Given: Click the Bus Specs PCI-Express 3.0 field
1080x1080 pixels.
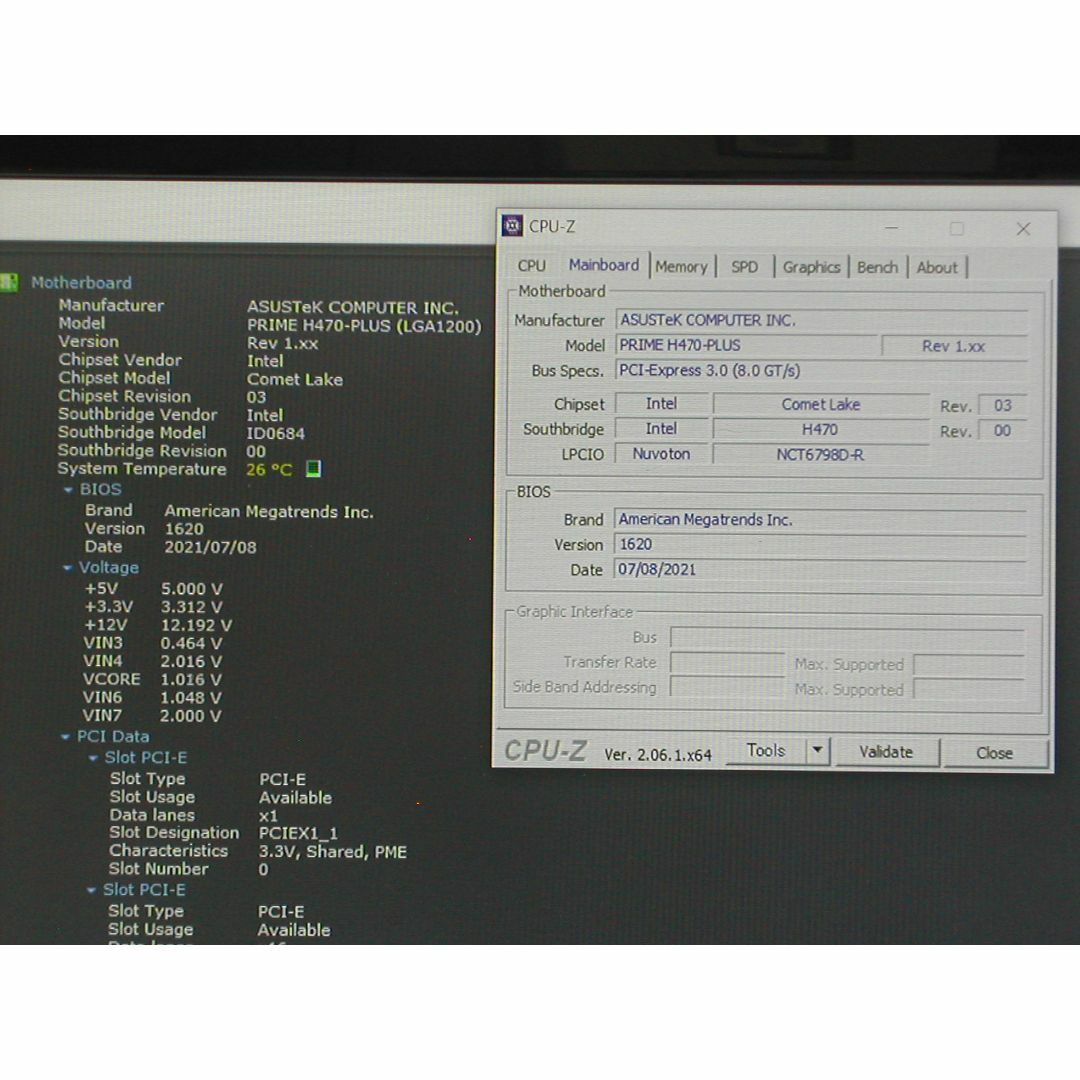Looking at the screenshot, I should [x=821, y=371].
